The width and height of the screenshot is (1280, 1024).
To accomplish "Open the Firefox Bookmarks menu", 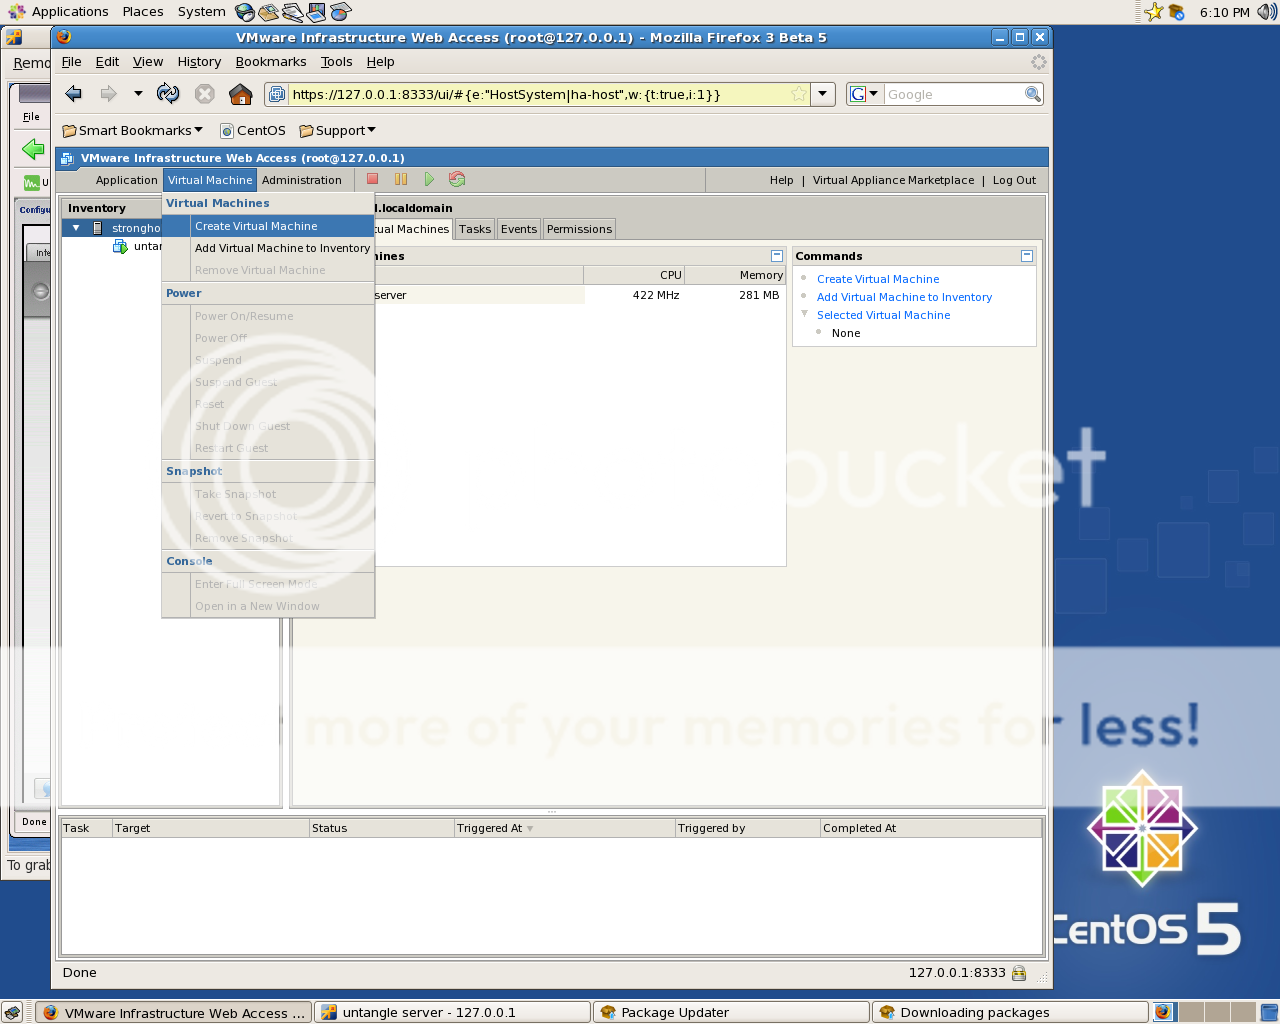I will point(271,61).
